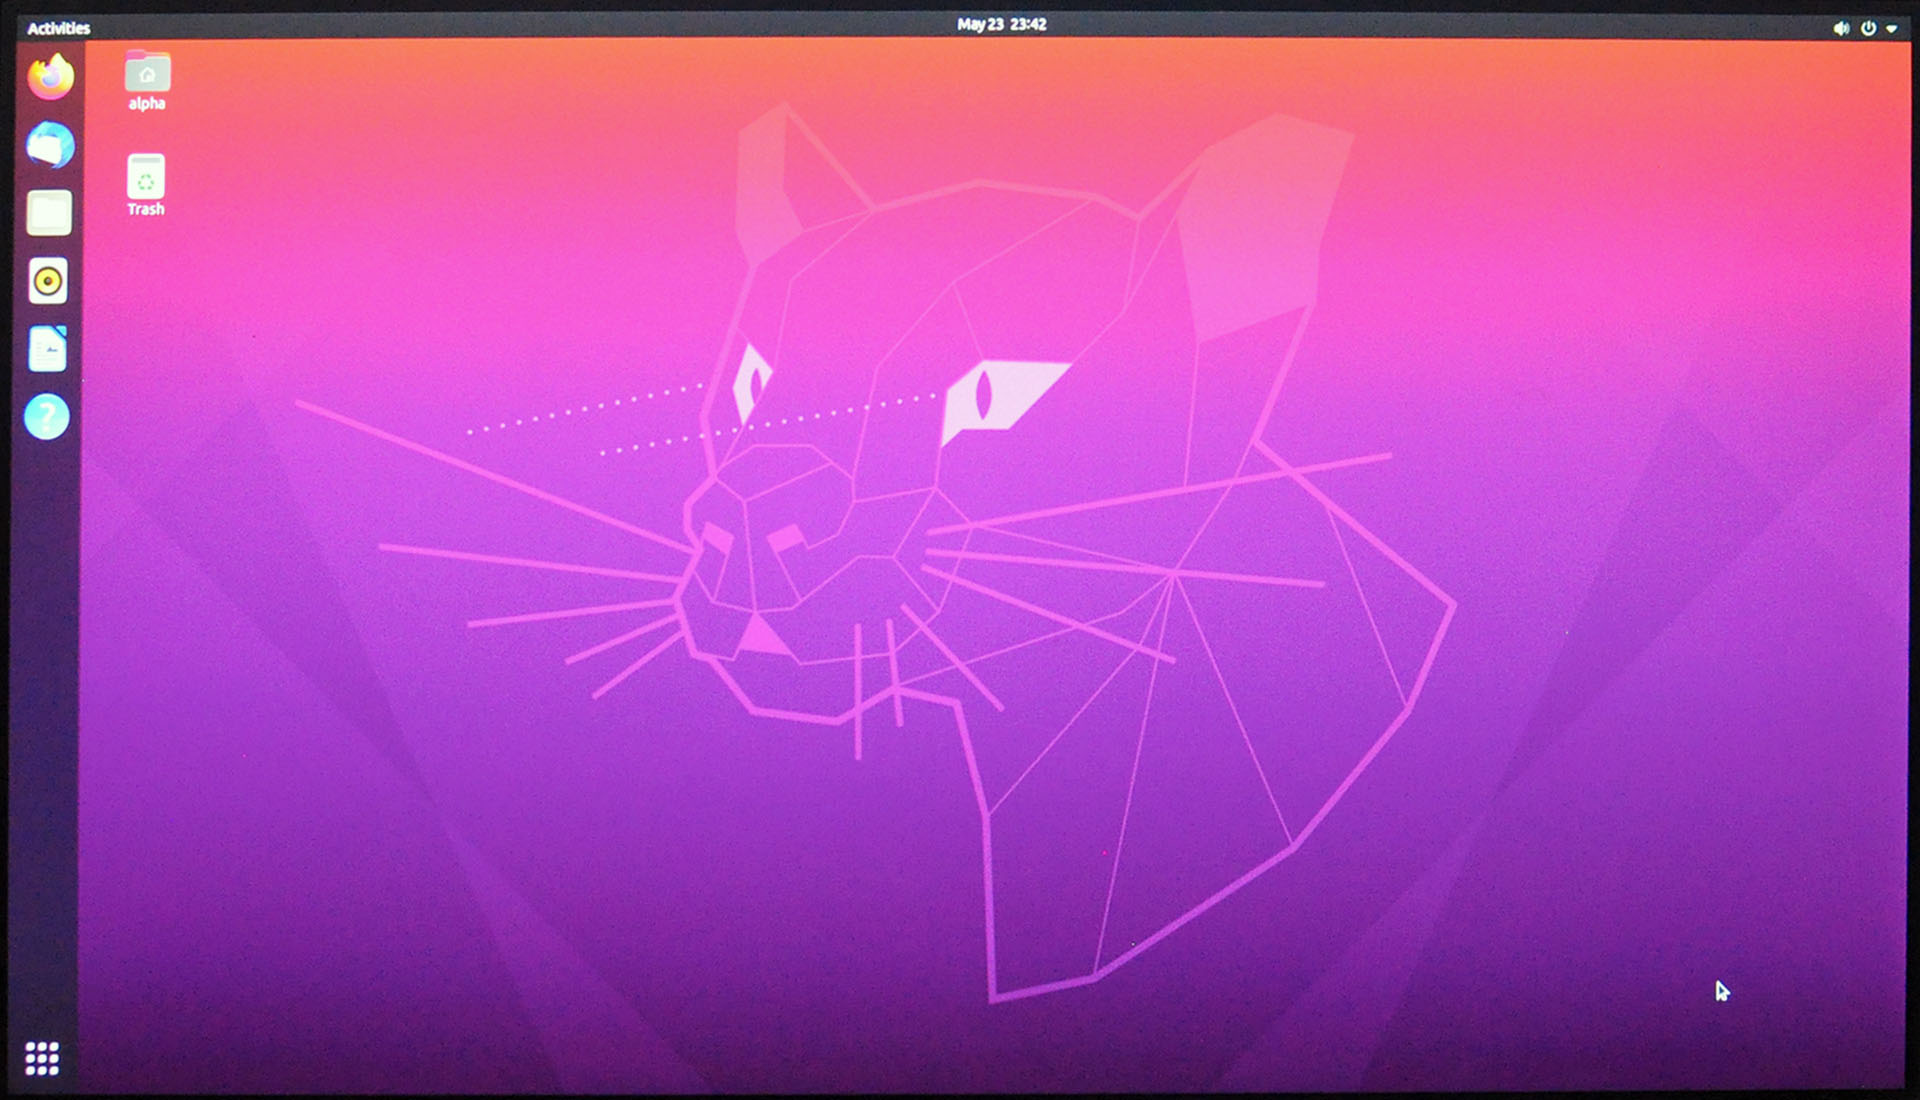Expand the system menu arrow
1920x1100 pixels.
1891,29
